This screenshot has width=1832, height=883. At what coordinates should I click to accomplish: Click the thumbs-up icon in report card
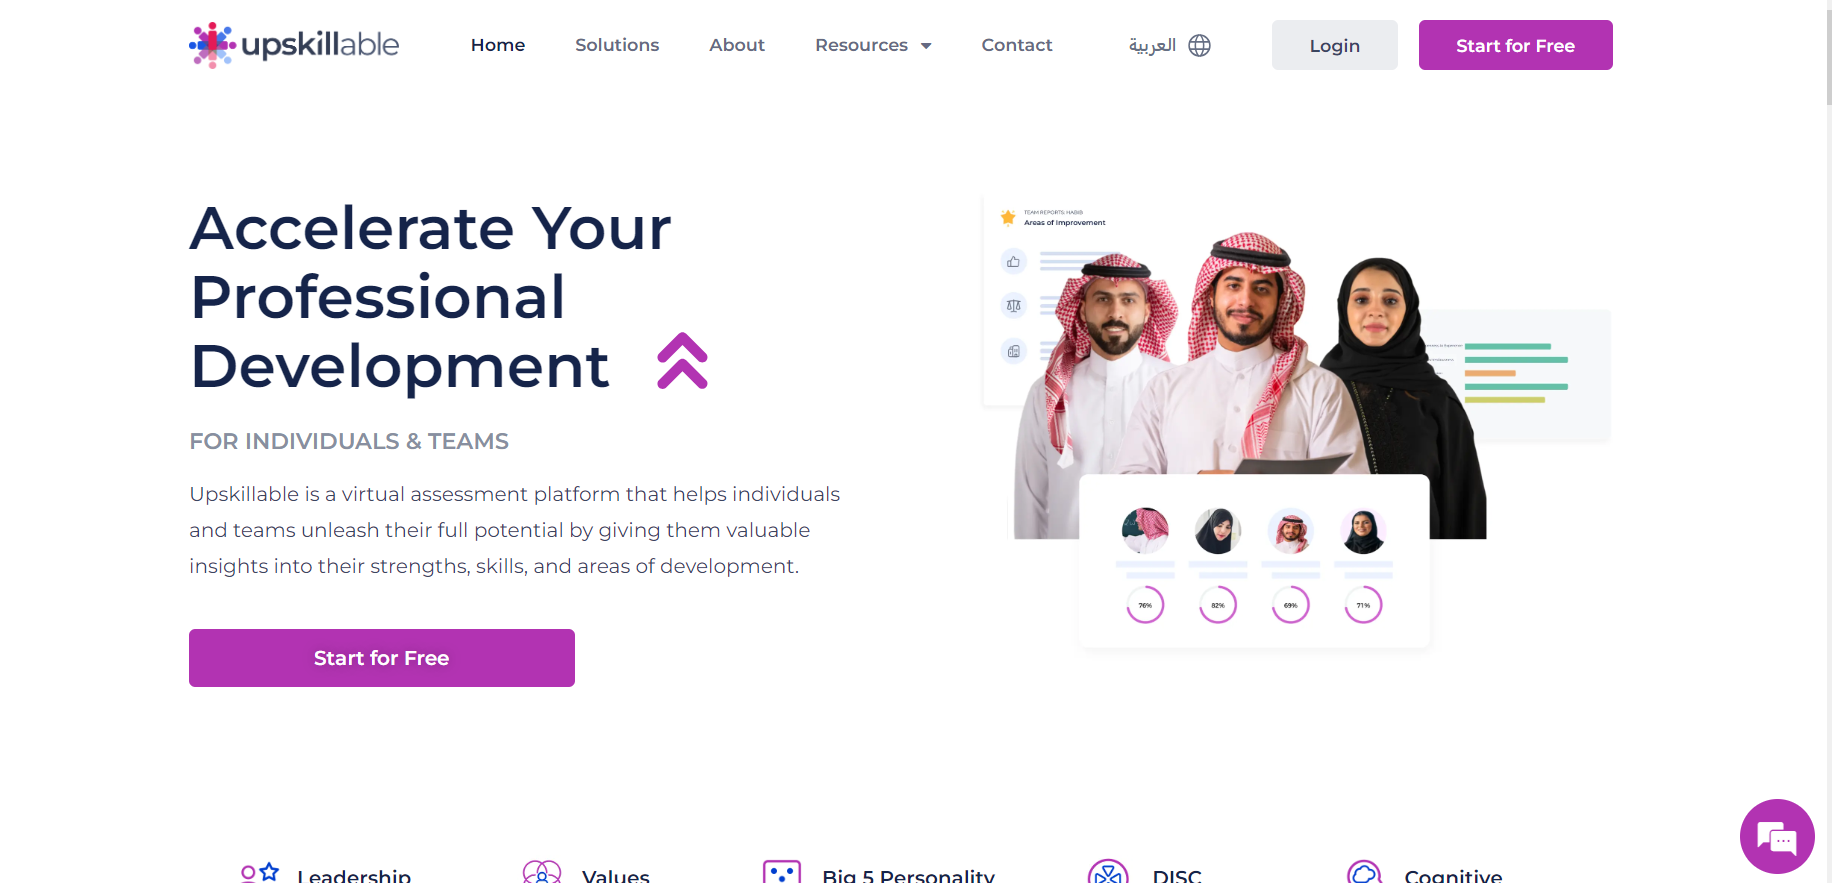(x=1014, y=262)
